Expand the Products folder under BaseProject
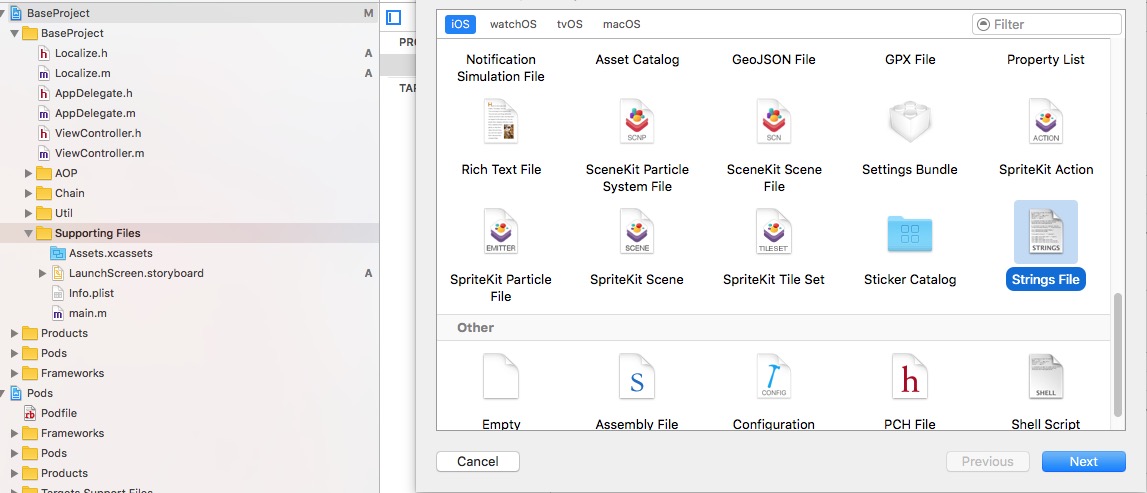 [x=15, y=333]
